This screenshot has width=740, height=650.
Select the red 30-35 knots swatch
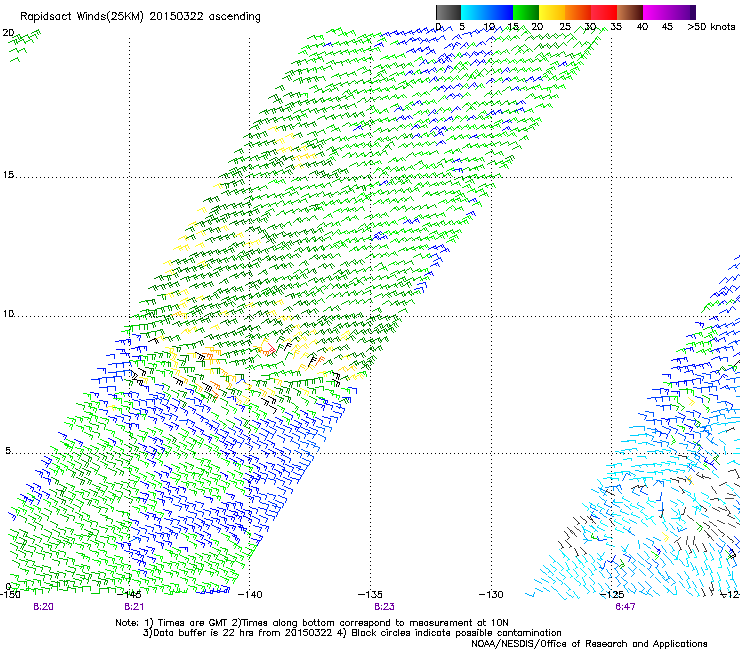click(604, 12)
